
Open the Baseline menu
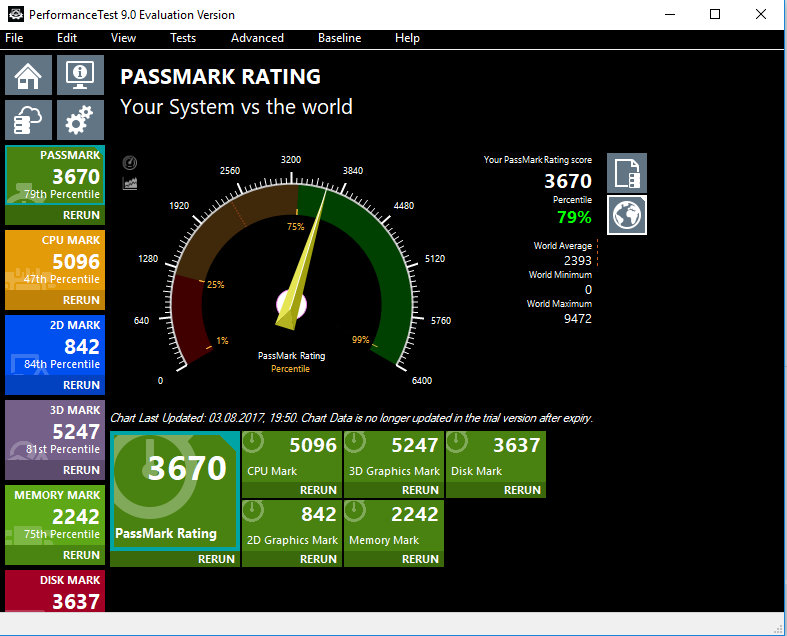click(x=339, y=38)
